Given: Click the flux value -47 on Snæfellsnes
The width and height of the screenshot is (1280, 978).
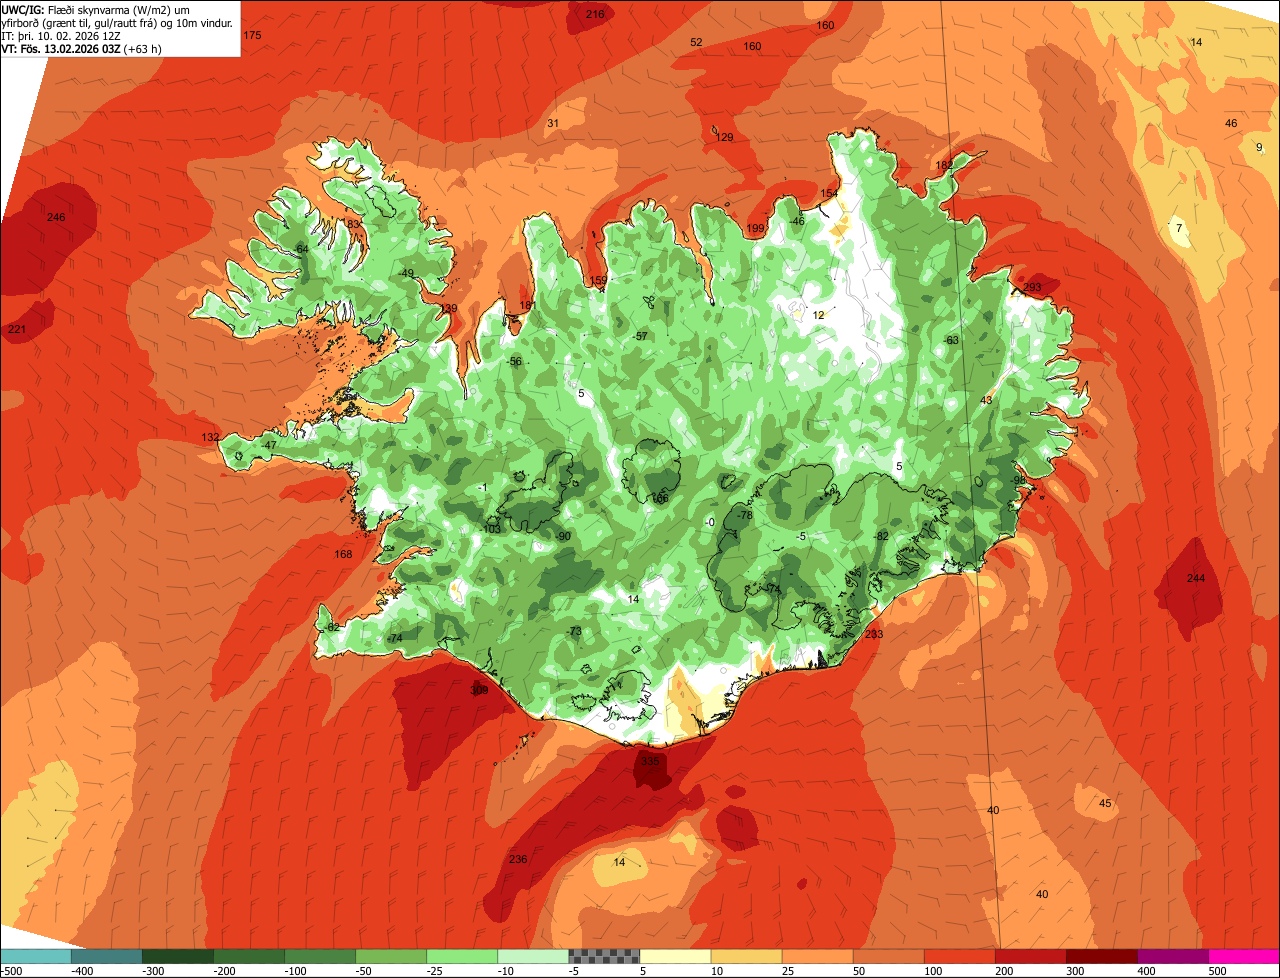Looking at the screenshot, I should 269,445.
